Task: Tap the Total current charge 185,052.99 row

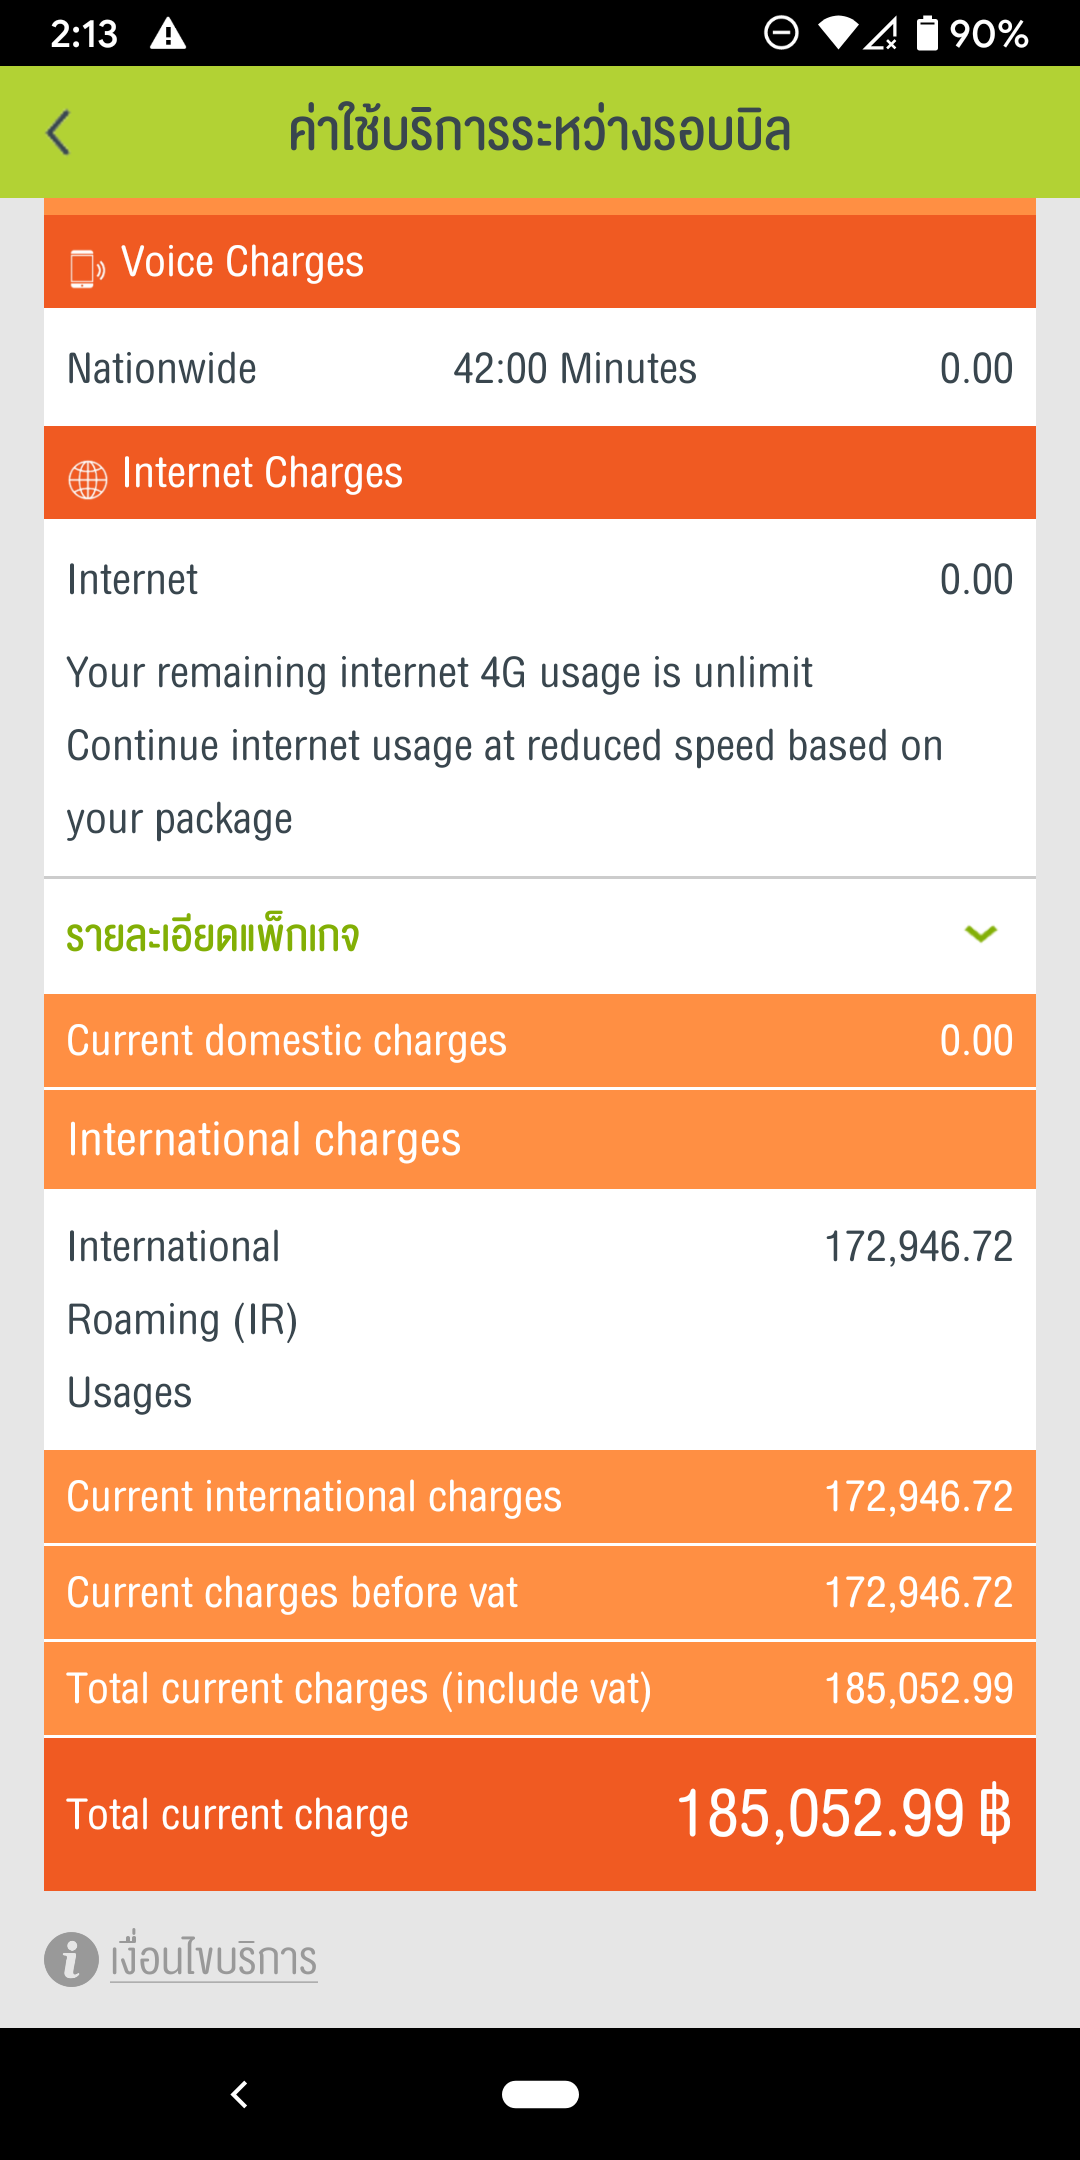Action: click(540, 1814)
